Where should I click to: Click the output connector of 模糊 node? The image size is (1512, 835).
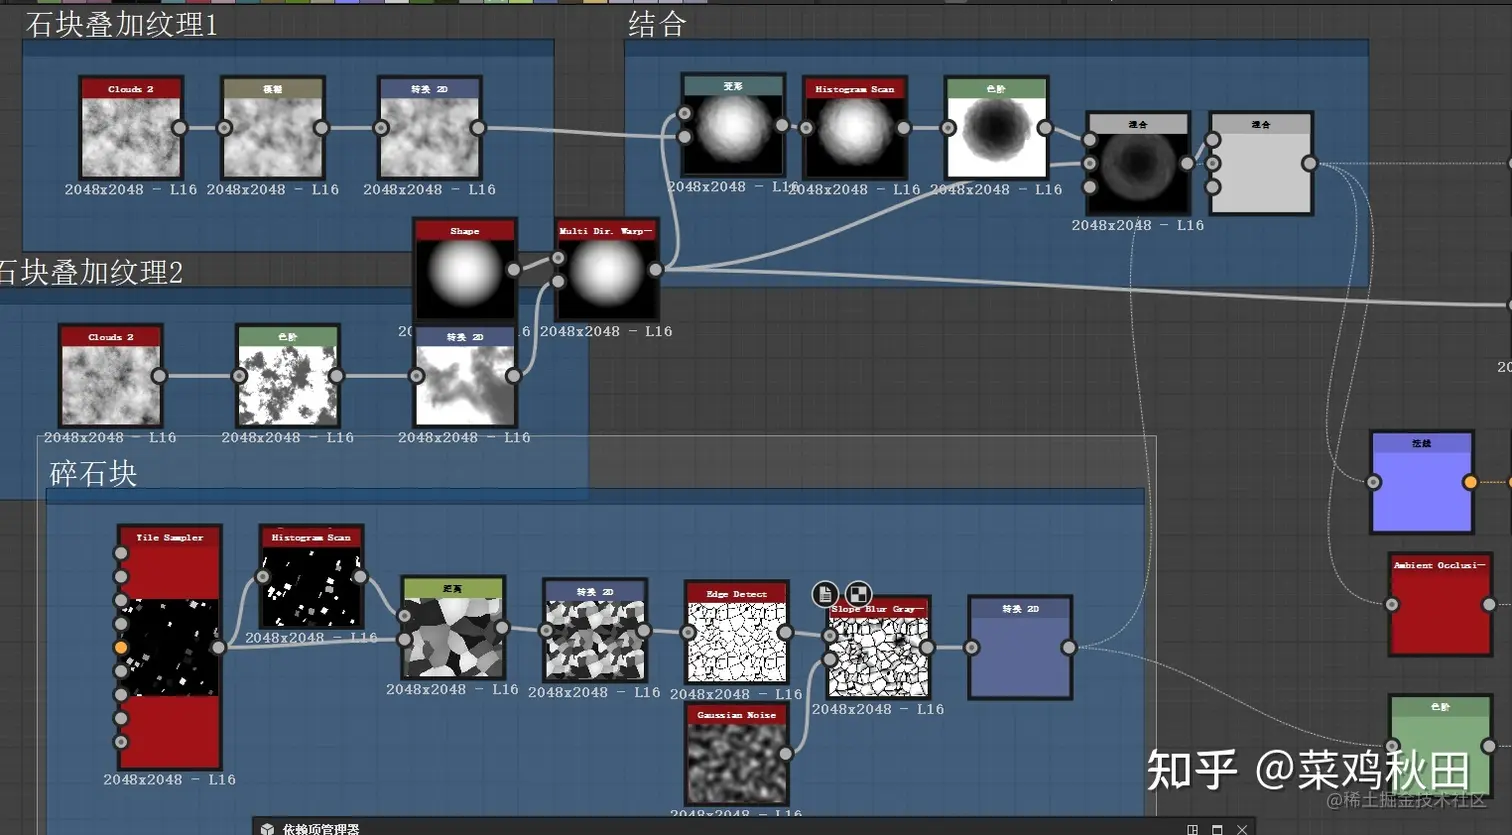point(321,128)
